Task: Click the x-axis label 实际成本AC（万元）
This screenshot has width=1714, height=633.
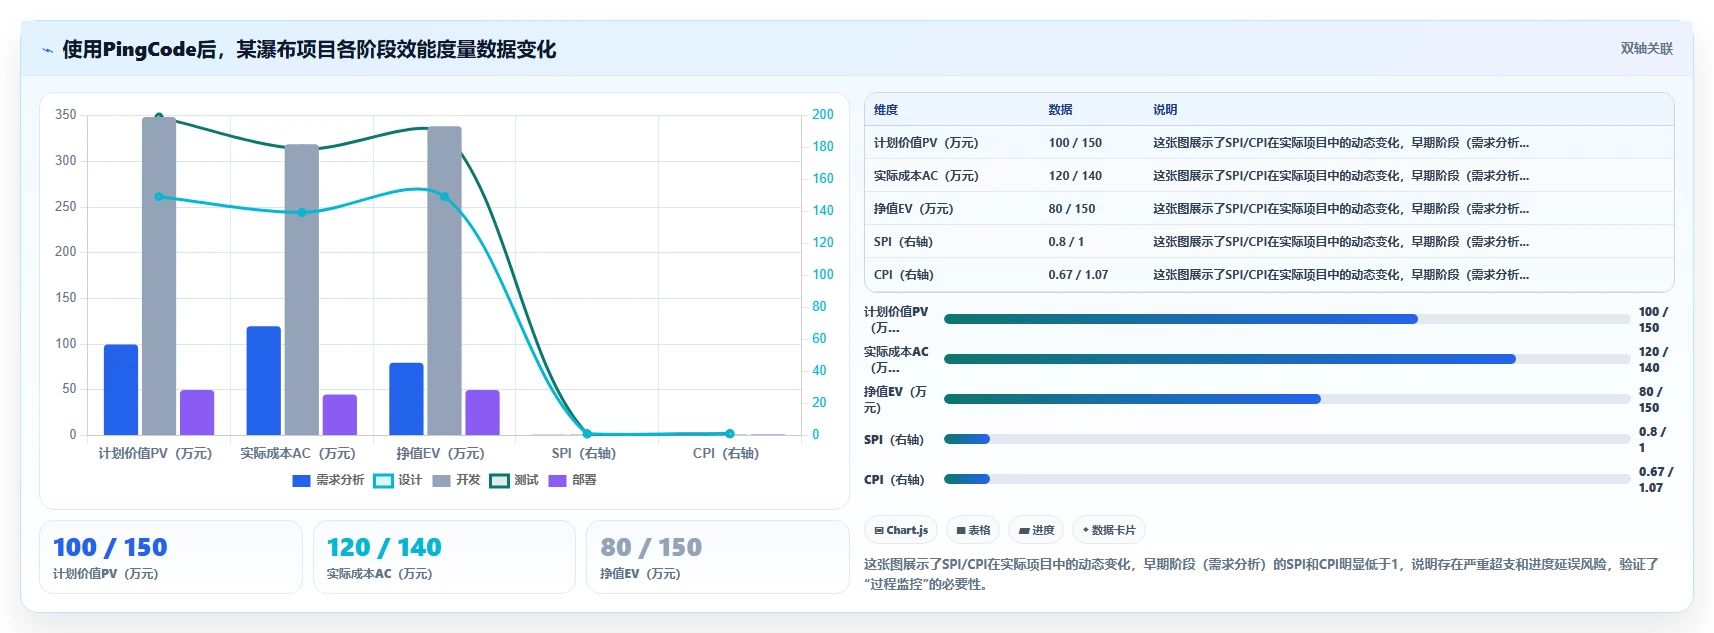Action: coord(298,454)
